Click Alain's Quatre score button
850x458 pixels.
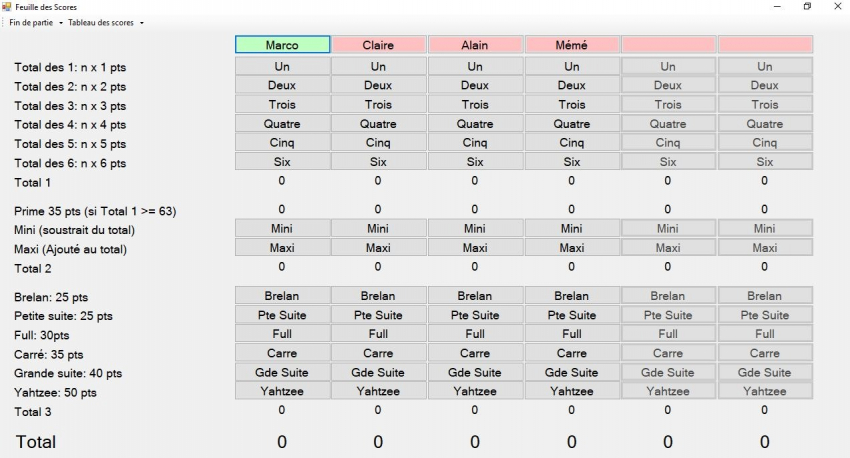[475, 124]
